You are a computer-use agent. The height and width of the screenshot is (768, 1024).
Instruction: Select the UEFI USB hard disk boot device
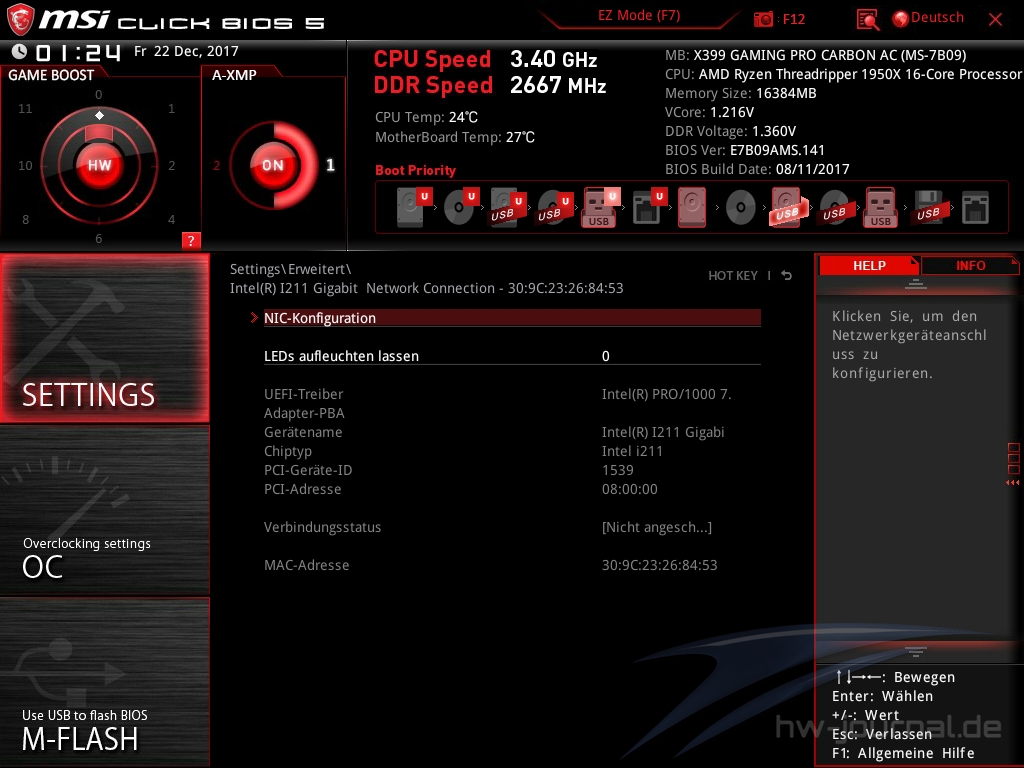pos(508,207)
